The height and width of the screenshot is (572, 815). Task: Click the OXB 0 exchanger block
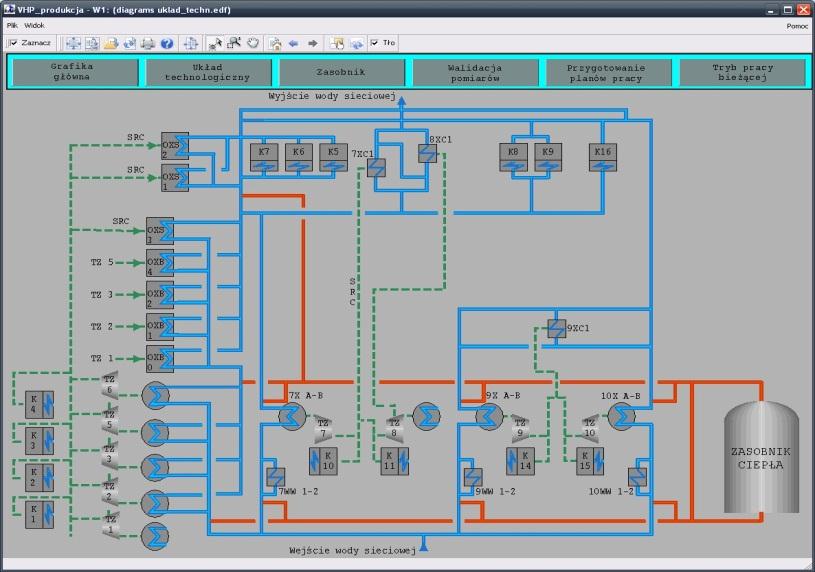pos(160,359)
